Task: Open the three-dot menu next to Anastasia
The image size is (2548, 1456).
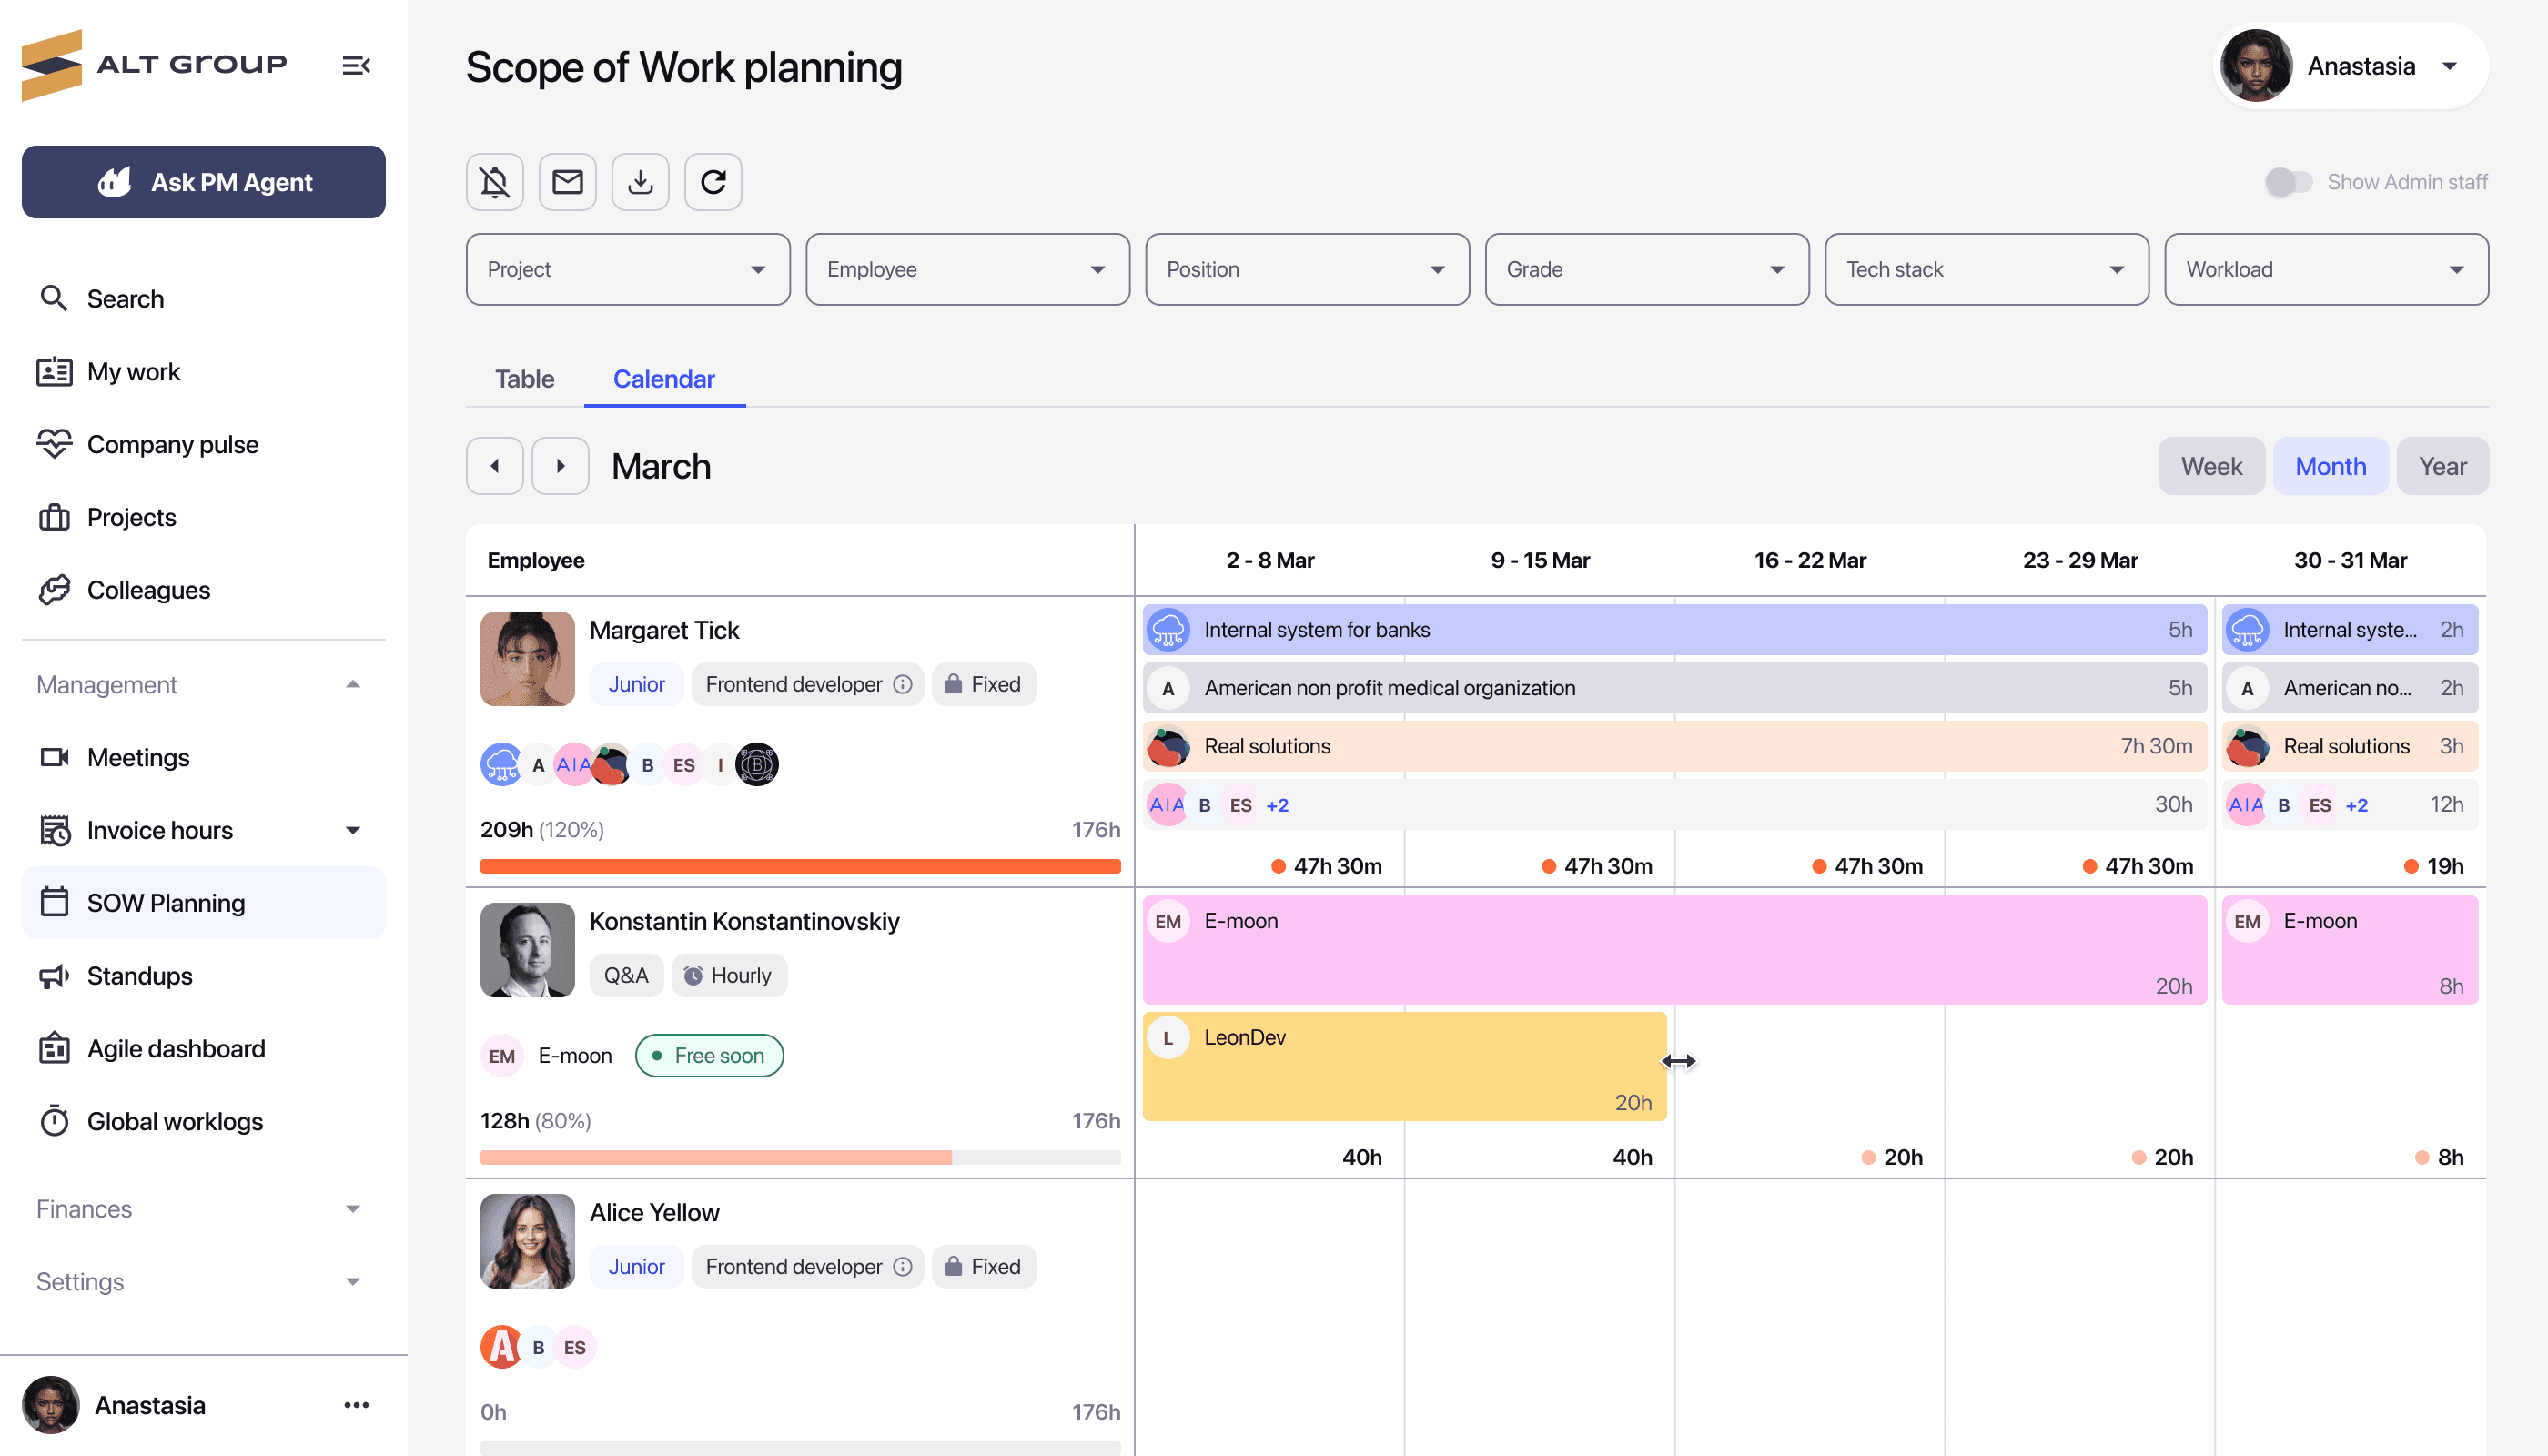Action: click(356, 1405)
